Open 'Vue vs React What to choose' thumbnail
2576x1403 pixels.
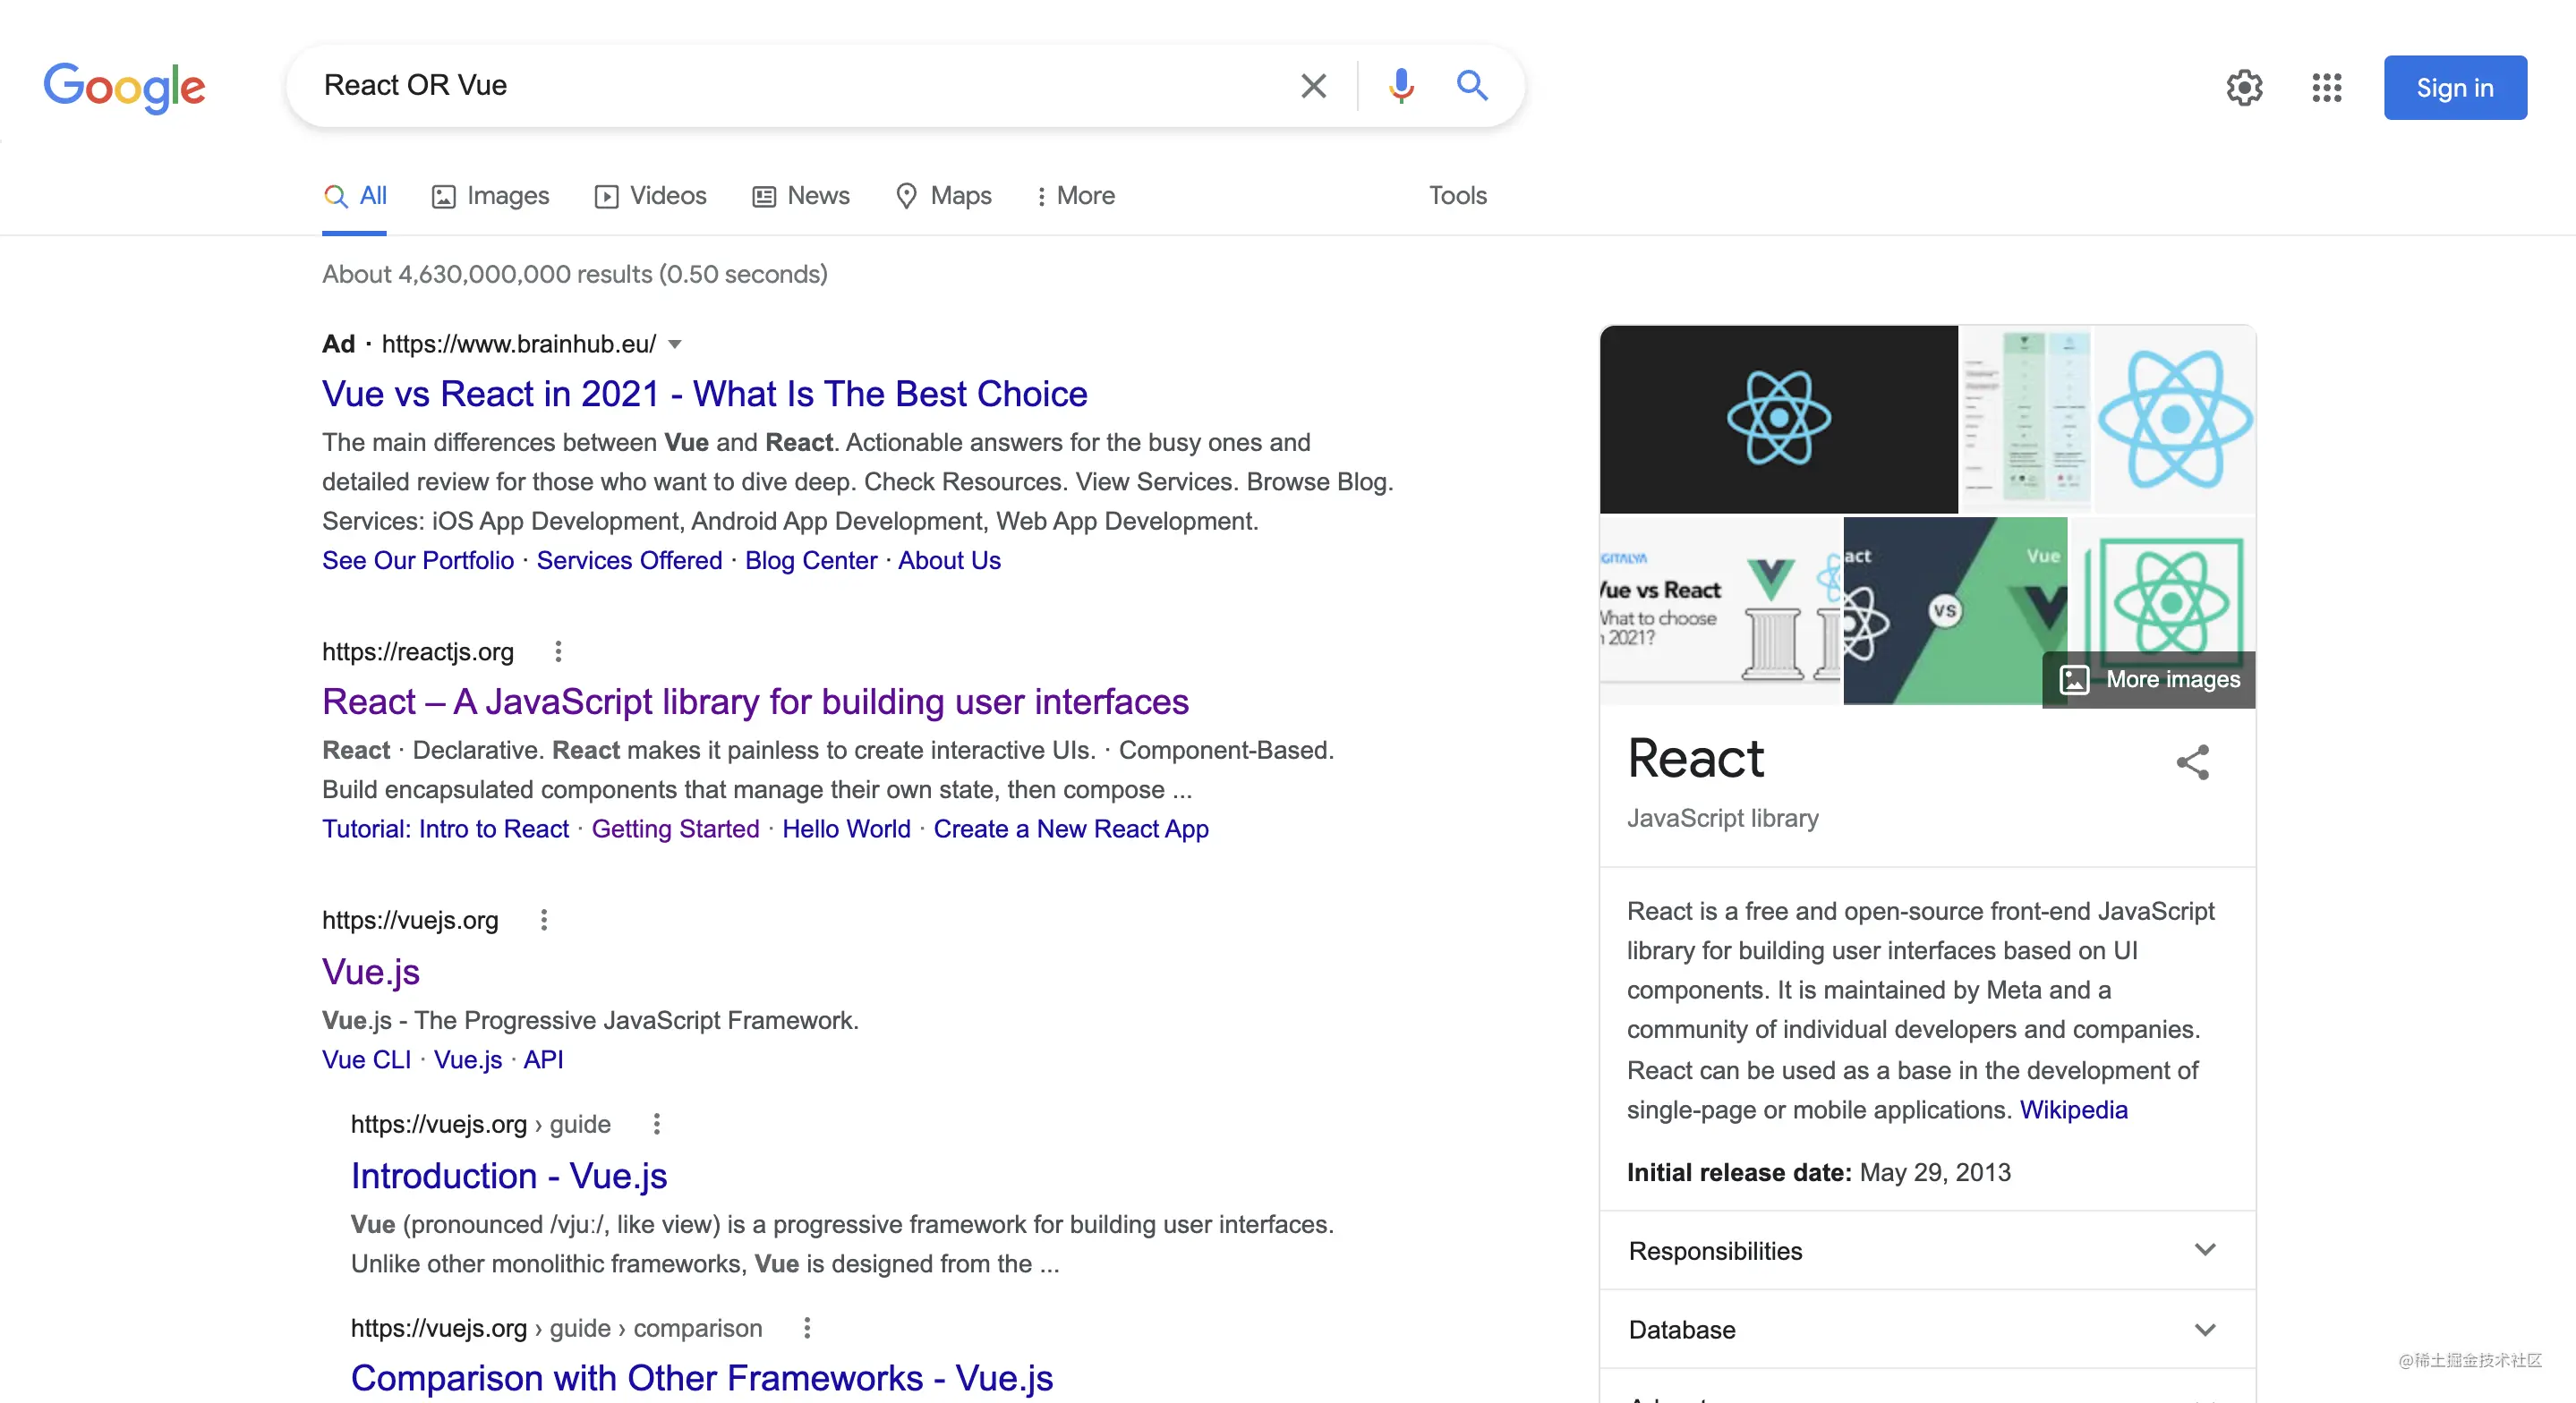pyautogui.click(x=1720, y=612)
